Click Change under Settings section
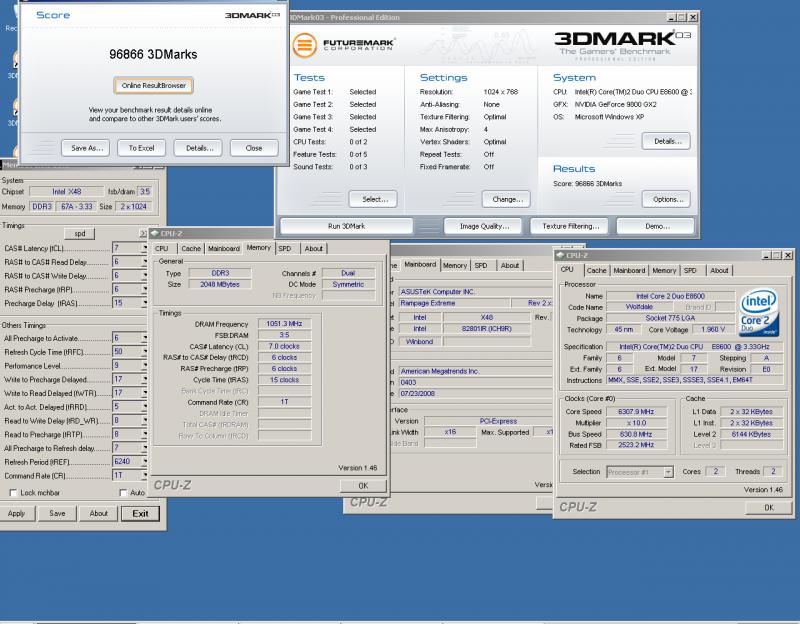800x624 pixels. (x=506, y=199)
